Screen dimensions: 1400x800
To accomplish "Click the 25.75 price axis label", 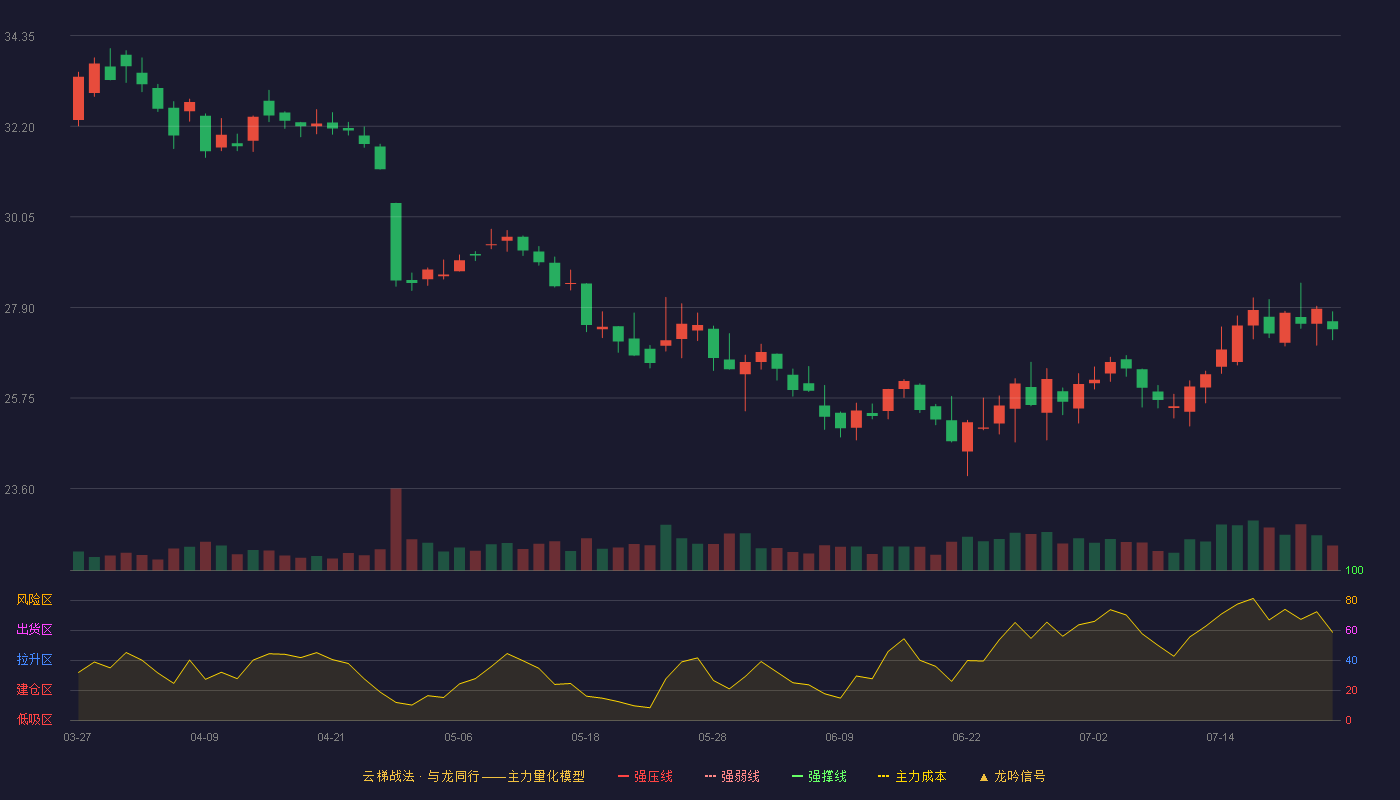I will coord(19,399).
